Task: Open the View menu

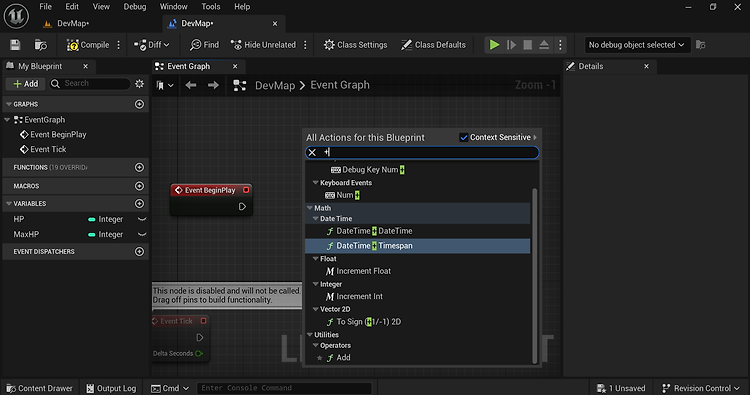Action: click(101, 7)
